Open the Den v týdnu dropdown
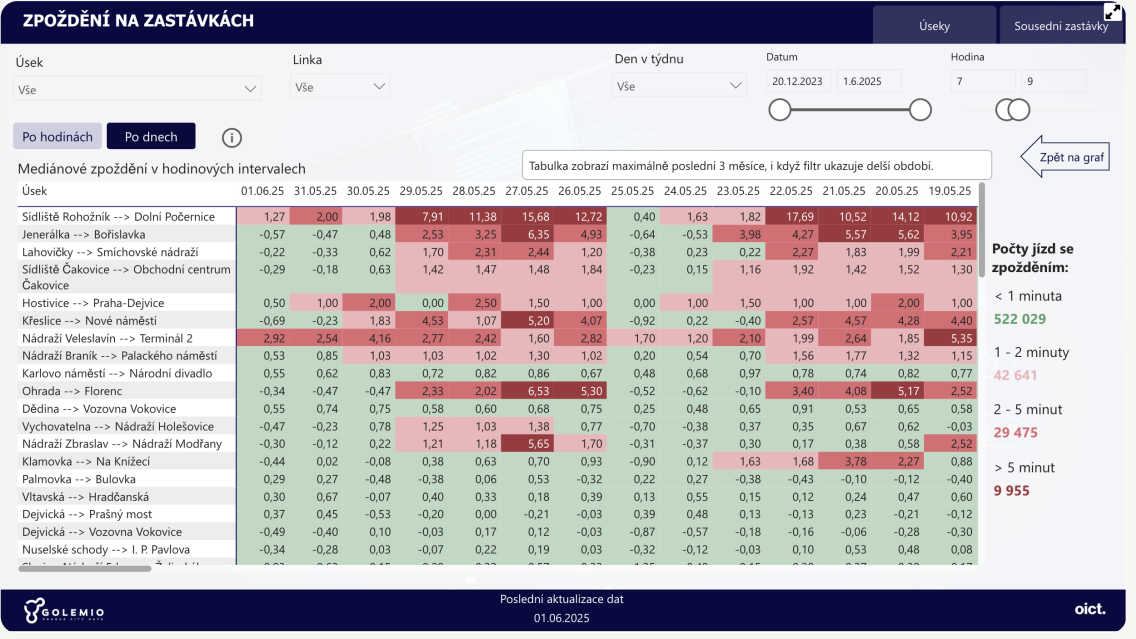The image size is (1136, 639). point(679,85)
